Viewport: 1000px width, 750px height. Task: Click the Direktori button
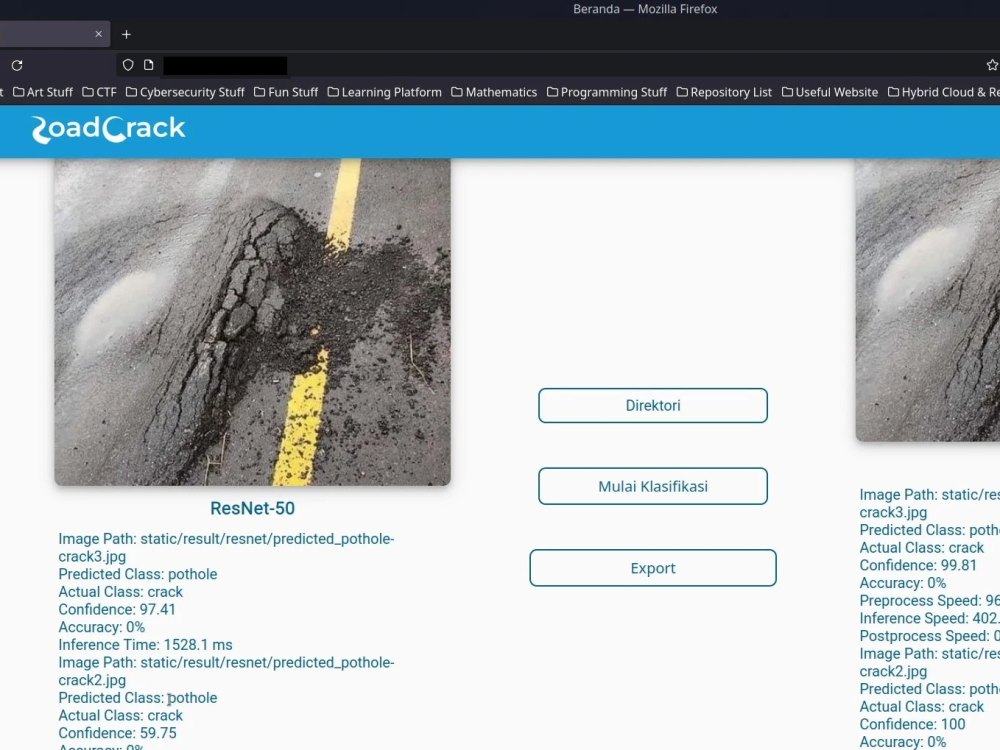click(652, 406)
